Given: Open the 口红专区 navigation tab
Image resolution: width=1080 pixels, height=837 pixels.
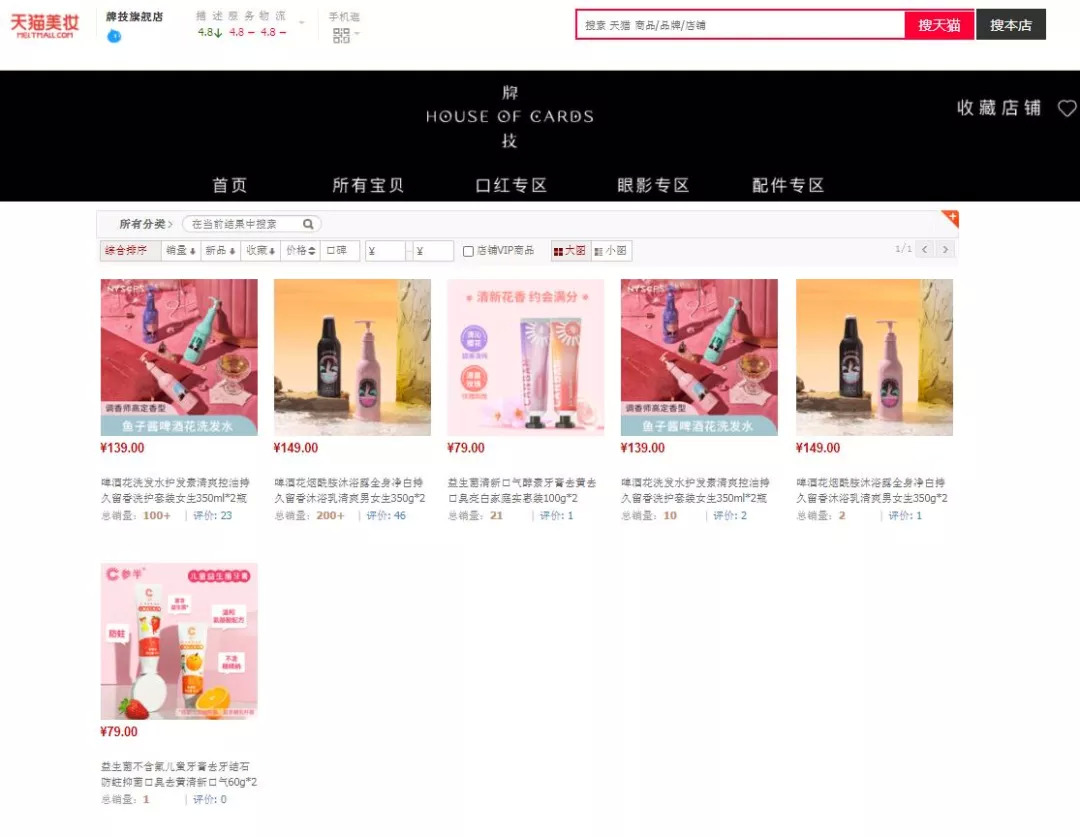Looking at the screenshot, I should [511, 185].
